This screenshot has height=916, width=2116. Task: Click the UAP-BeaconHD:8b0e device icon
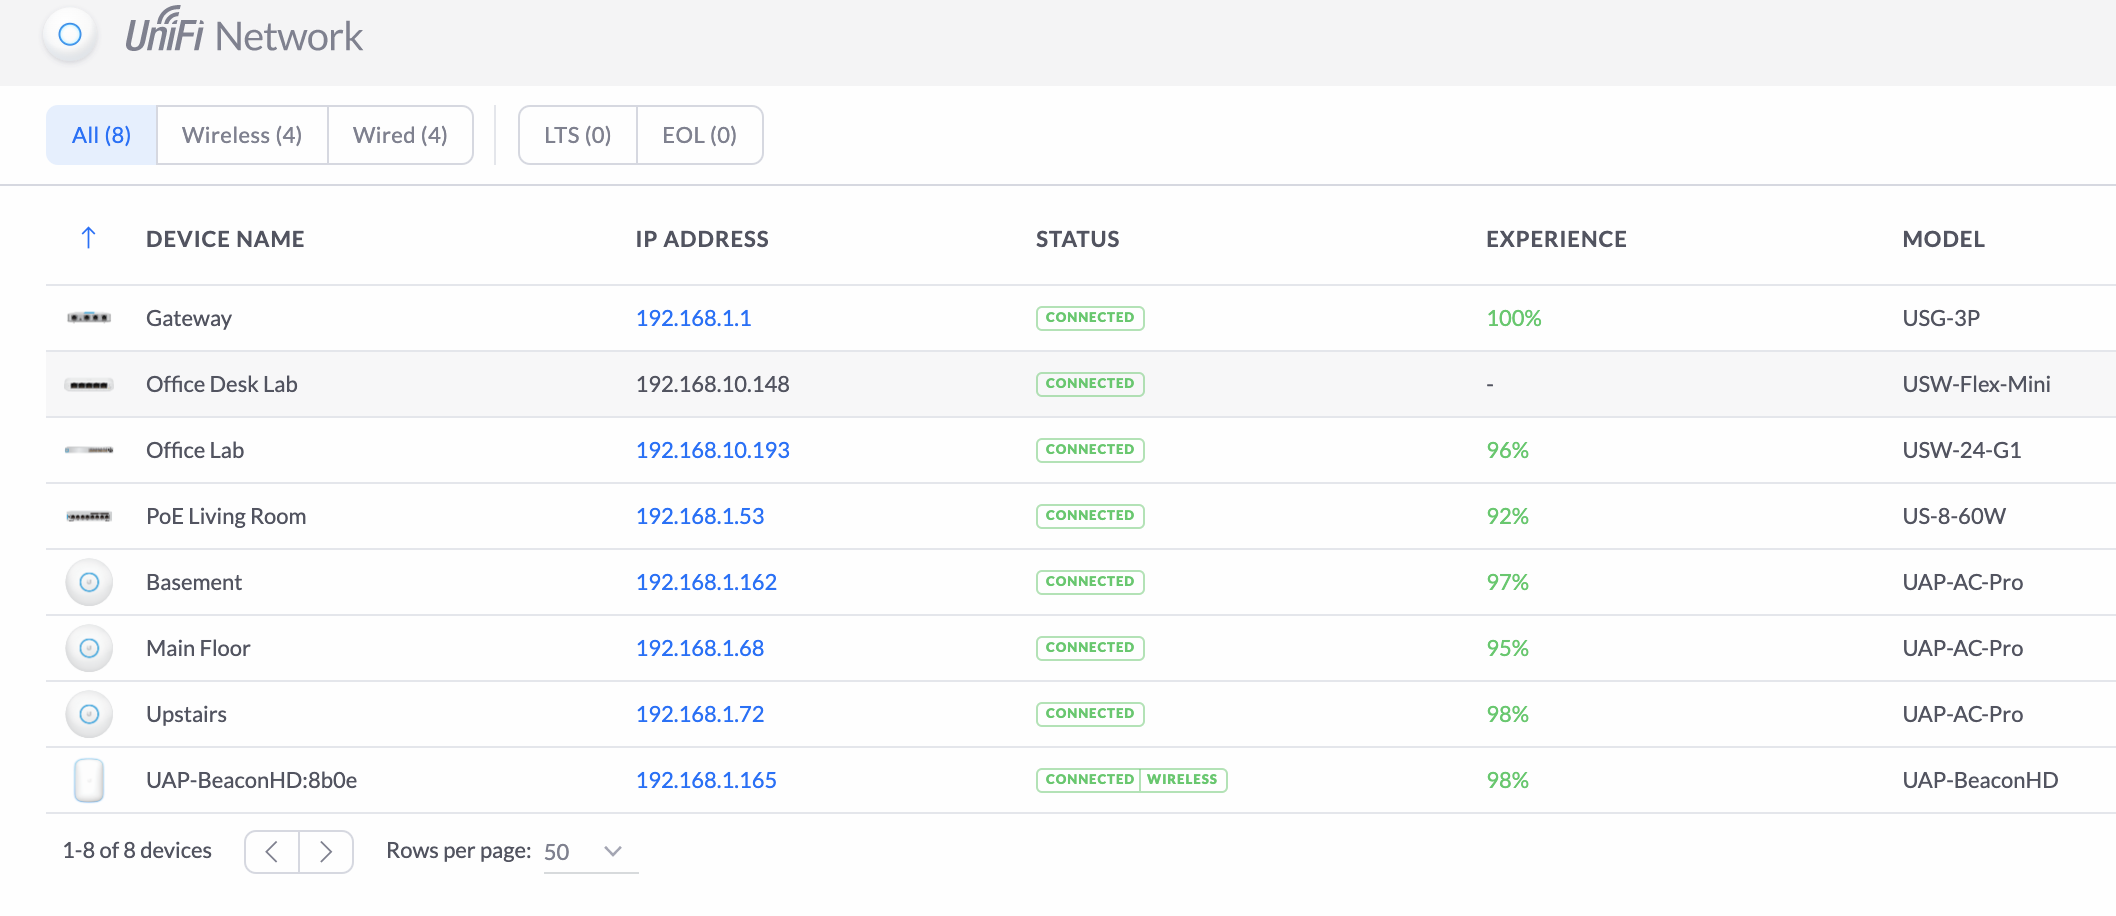[89, 780]
